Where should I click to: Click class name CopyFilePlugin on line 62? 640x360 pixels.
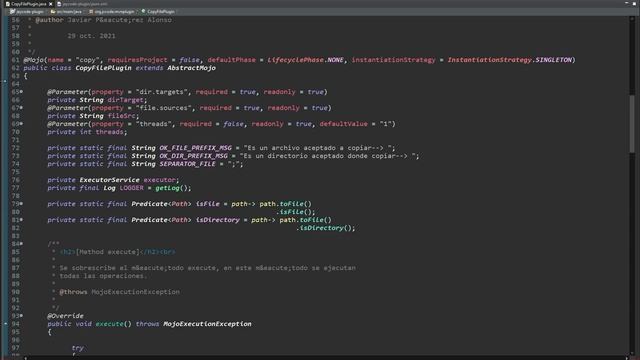[103, 68]
